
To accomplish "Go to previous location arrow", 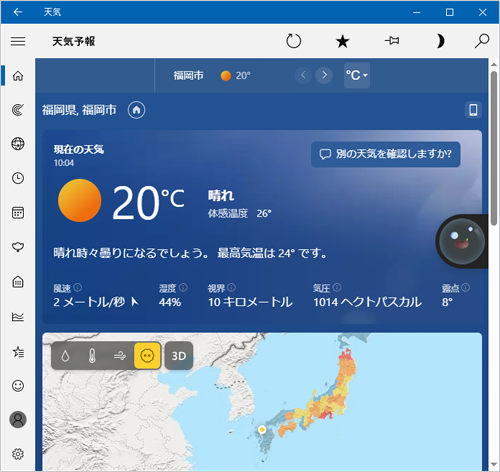I will tap(303, 75).
